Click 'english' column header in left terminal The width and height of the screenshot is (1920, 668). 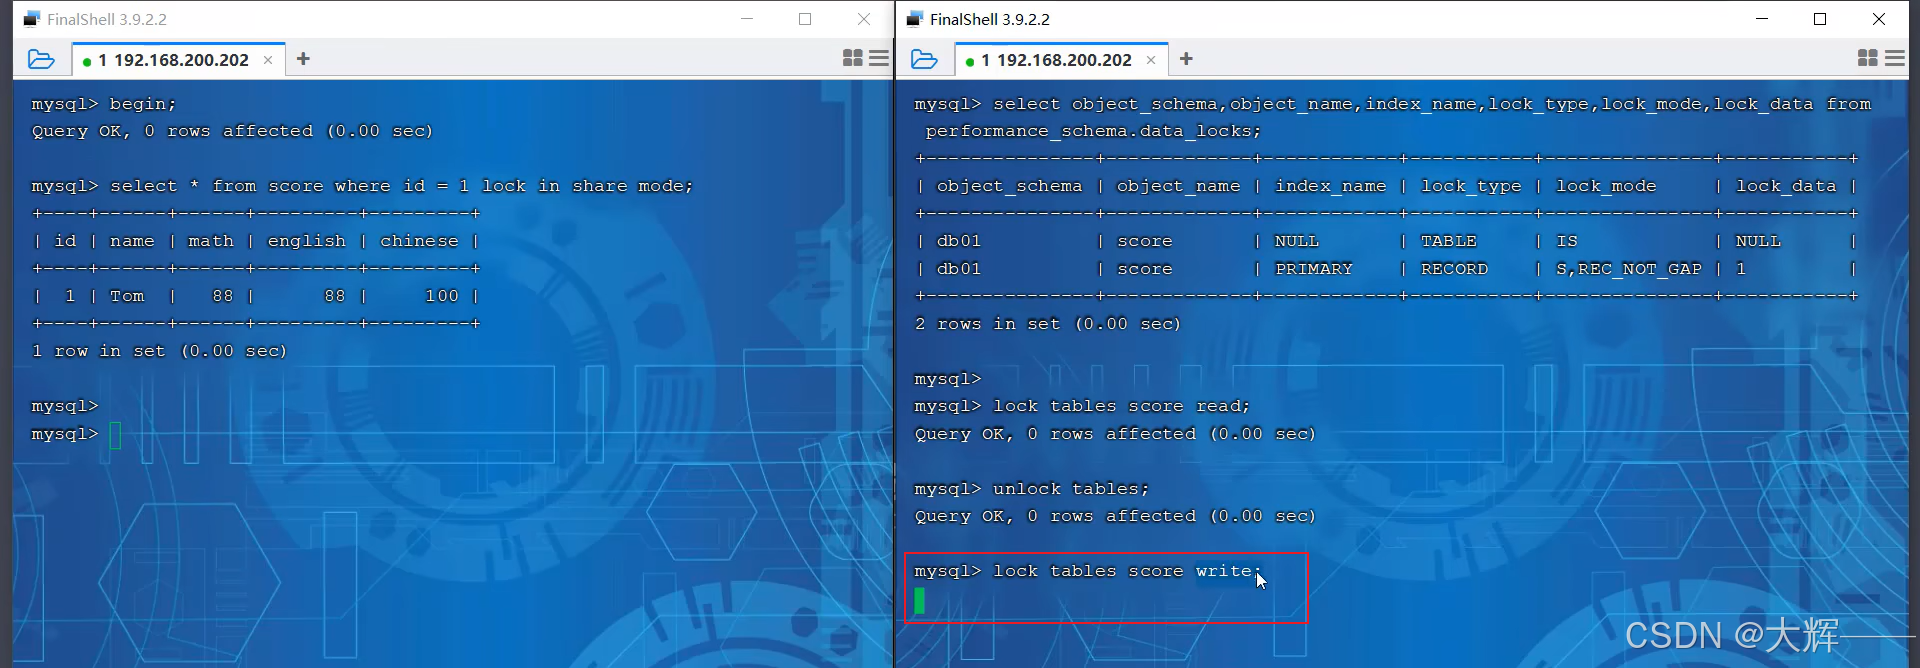307,241
